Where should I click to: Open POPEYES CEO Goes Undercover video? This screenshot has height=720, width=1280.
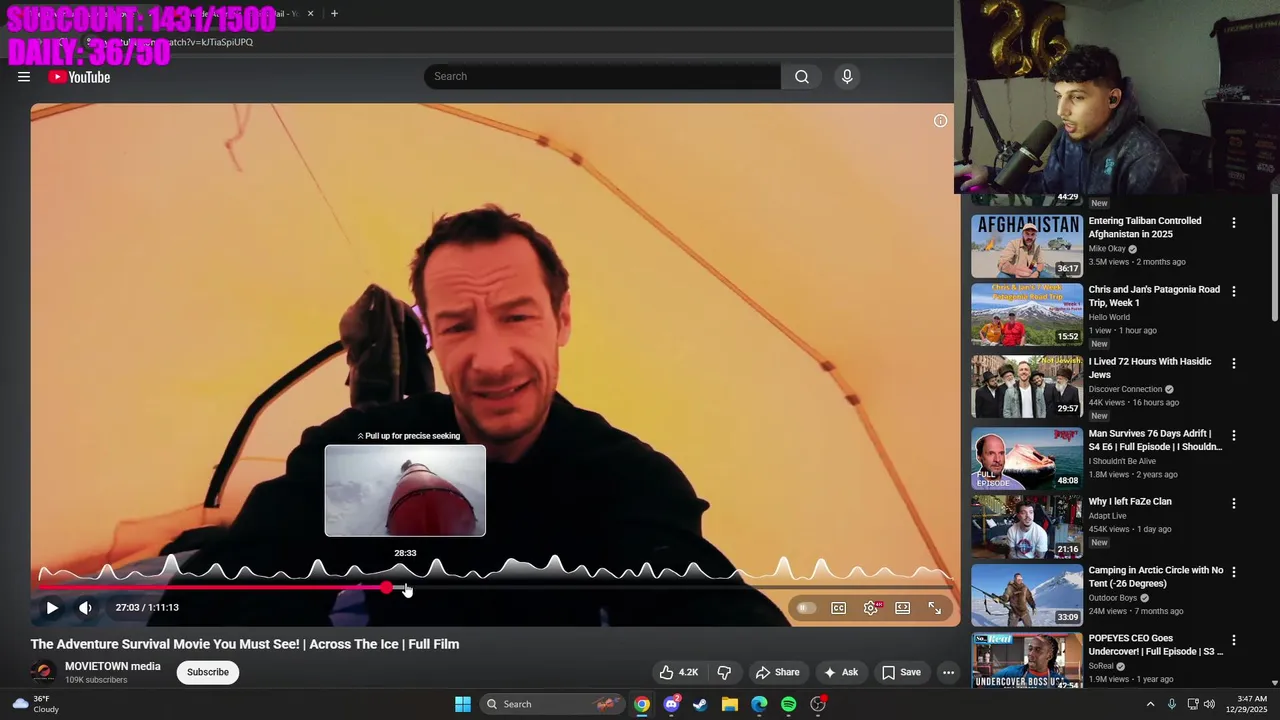tap(1156, 645)
